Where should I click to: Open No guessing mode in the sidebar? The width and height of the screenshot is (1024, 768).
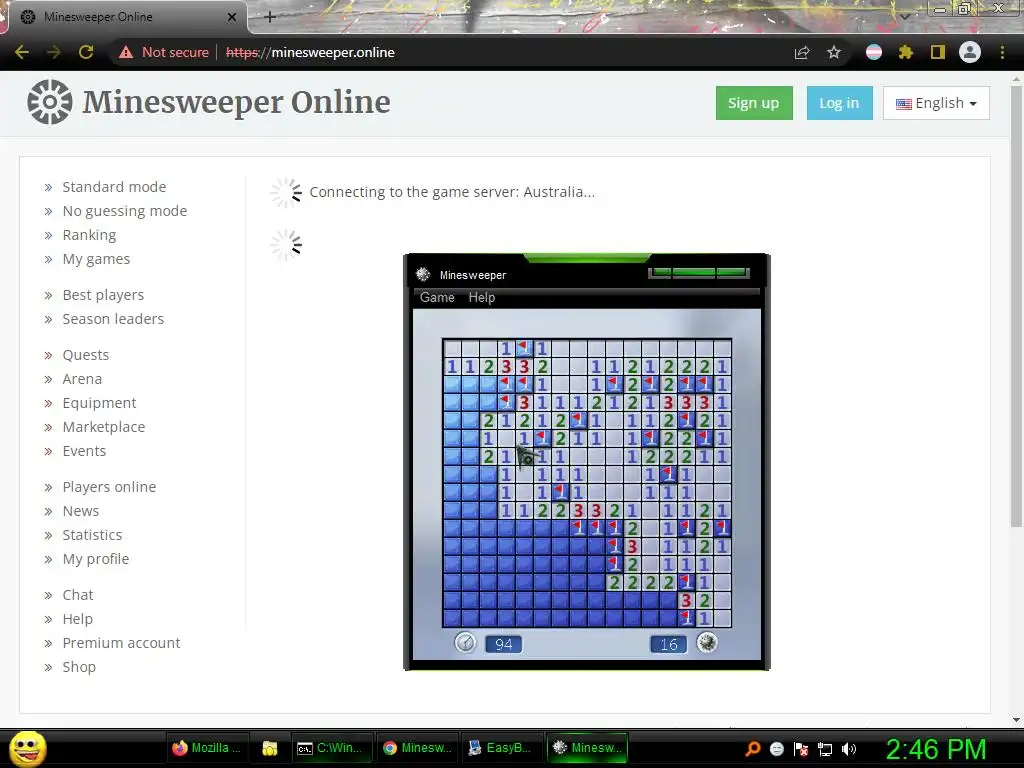(x=125, y=211)
